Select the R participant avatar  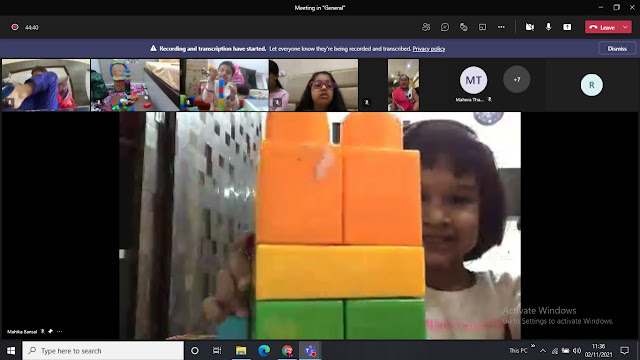591,85
